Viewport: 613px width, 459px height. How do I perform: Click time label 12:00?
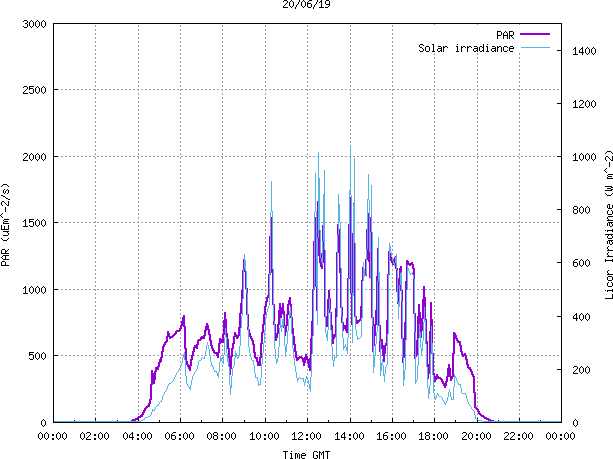click(x=306, y=436)
